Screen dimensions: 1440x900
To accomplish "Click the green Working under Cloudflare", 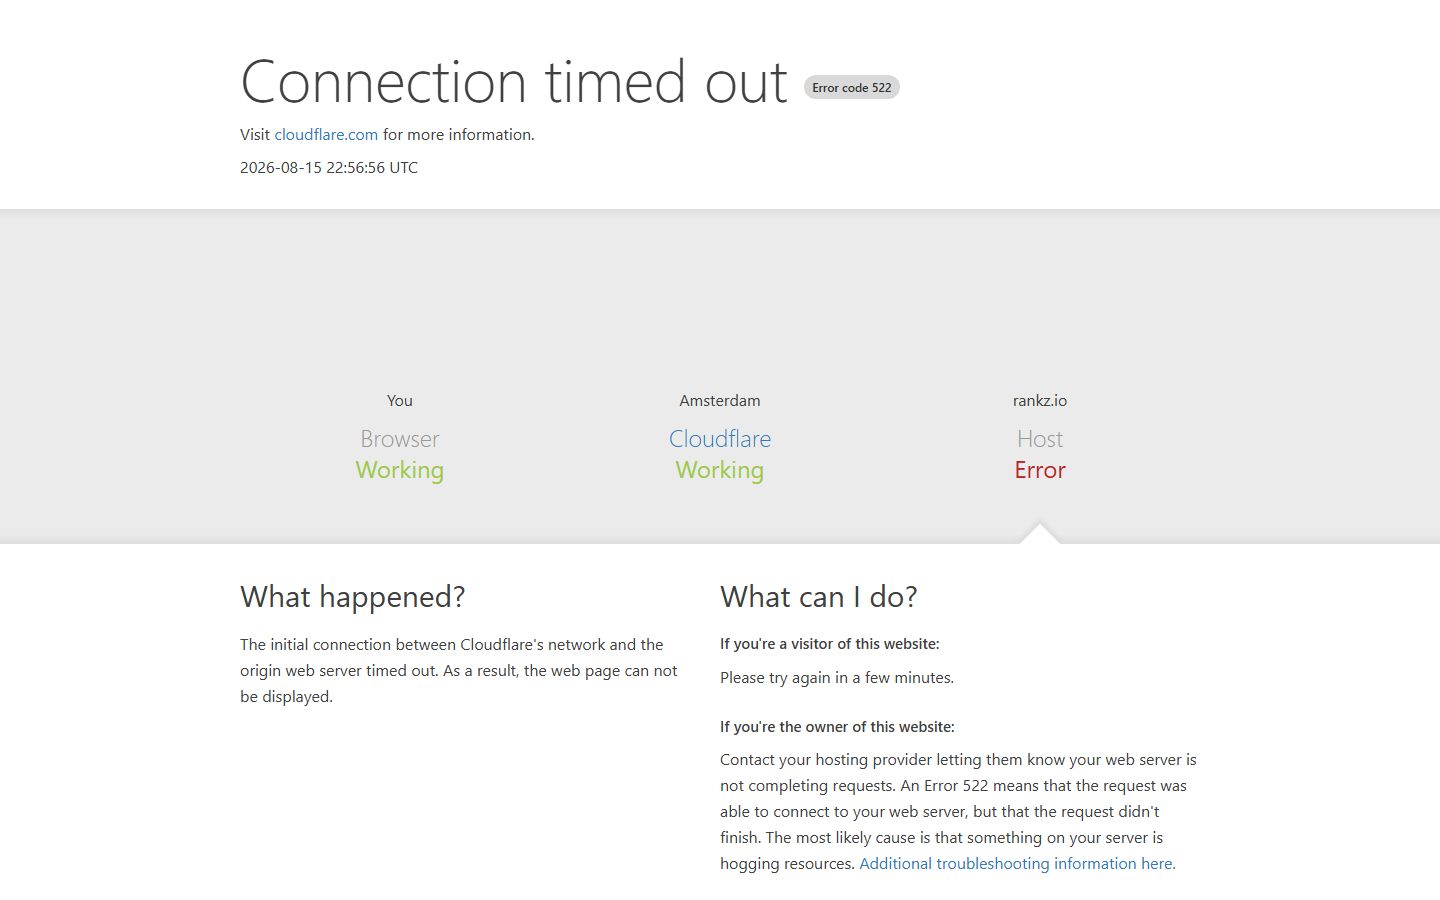I will pyautogui.click(x=720, y=470).
